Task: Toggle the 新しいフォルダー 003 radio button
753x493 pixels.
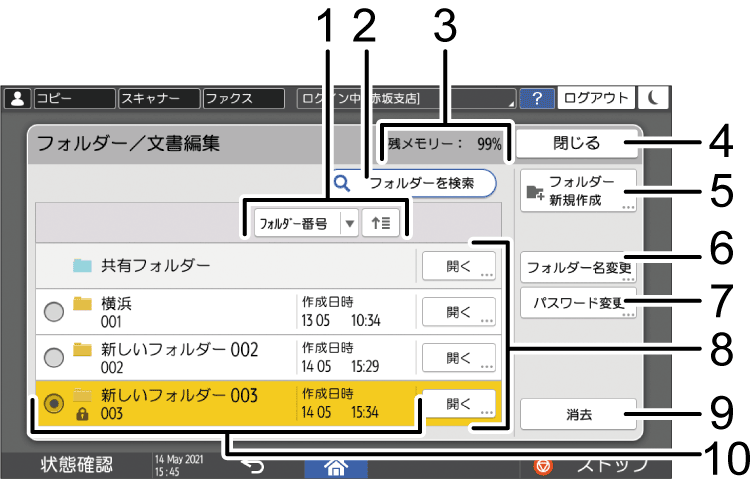Action: (53, 404)
